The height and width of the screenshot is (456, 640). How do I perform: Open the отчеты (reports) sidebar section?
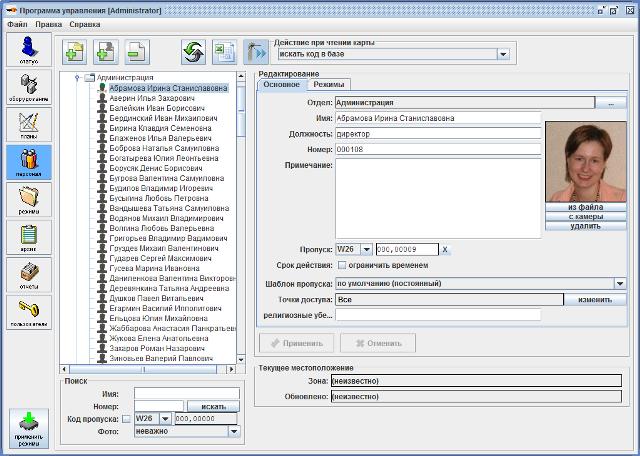coord(29,273)
